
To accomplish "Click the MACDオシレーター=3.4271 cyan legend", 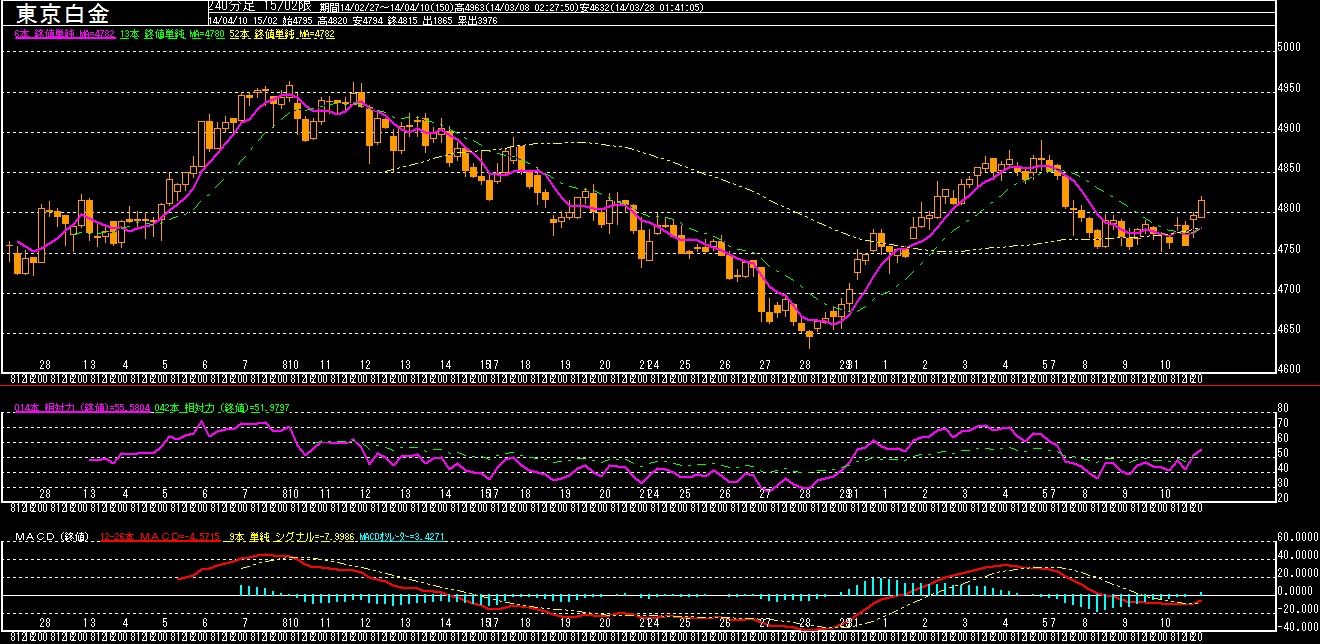I will [402, 537].
